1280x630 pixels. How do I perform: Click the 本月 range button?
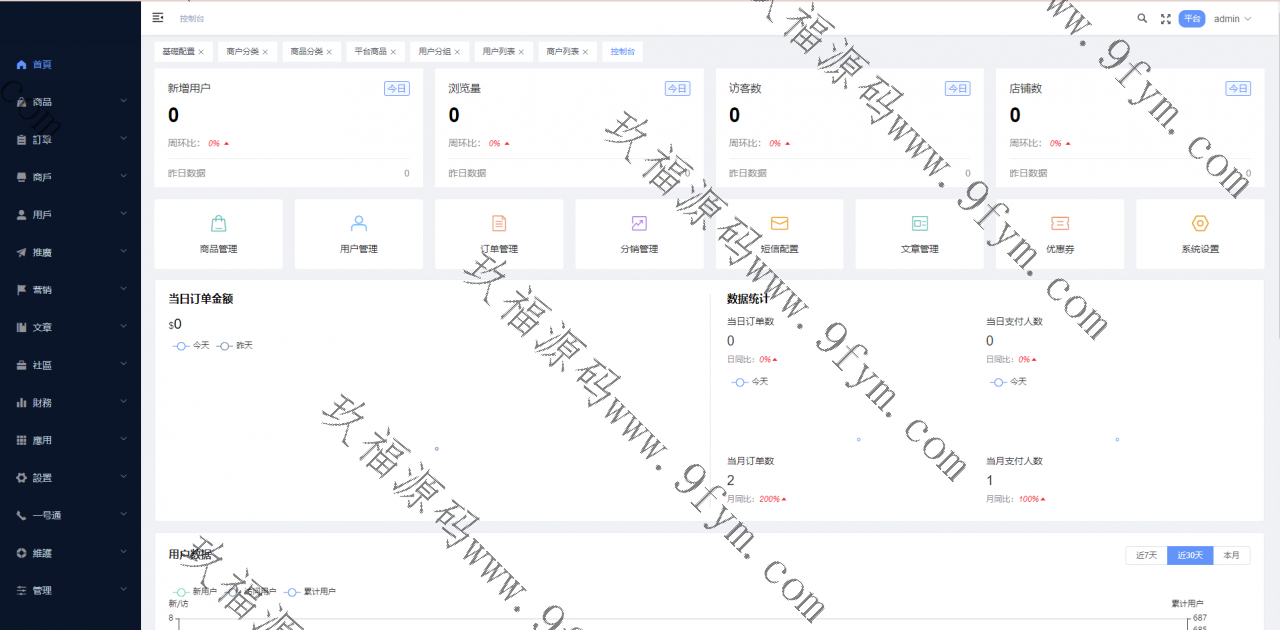(1231, 555)
